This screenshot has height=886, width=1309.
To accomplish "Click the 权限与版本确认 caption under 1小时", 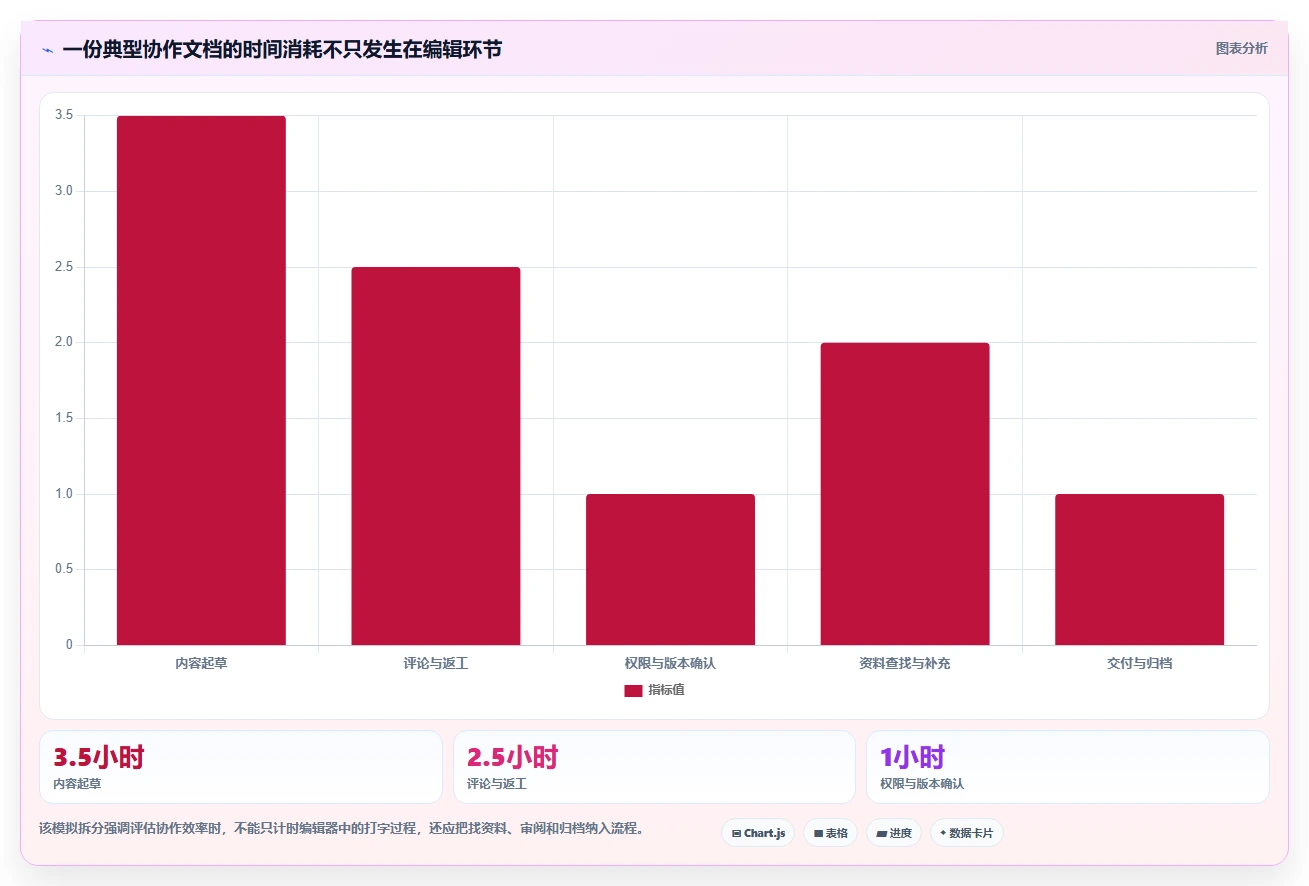I will (922, 784).
